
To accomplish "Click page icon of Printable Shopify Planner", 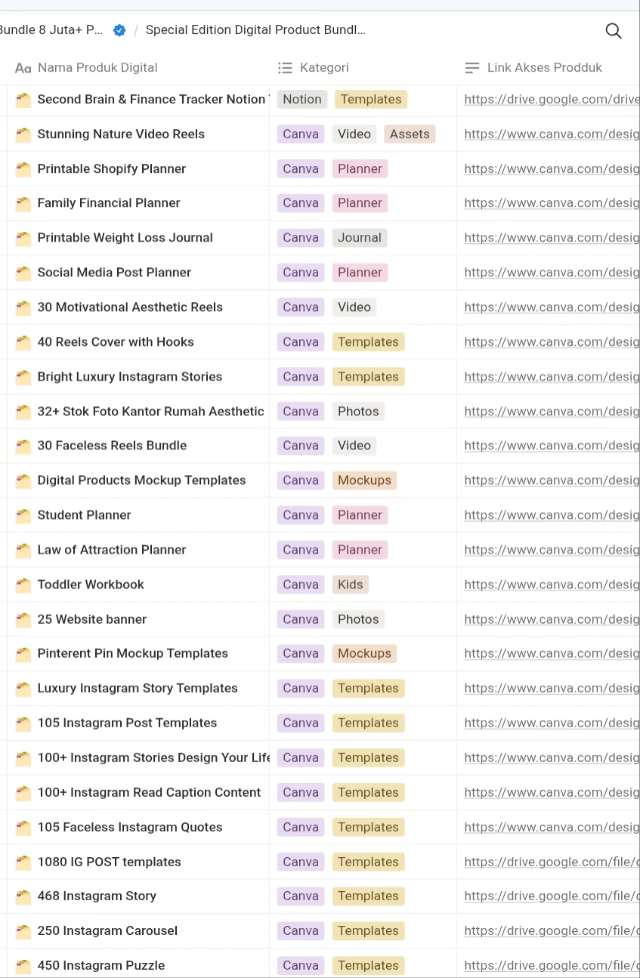I will pos(23,169).
